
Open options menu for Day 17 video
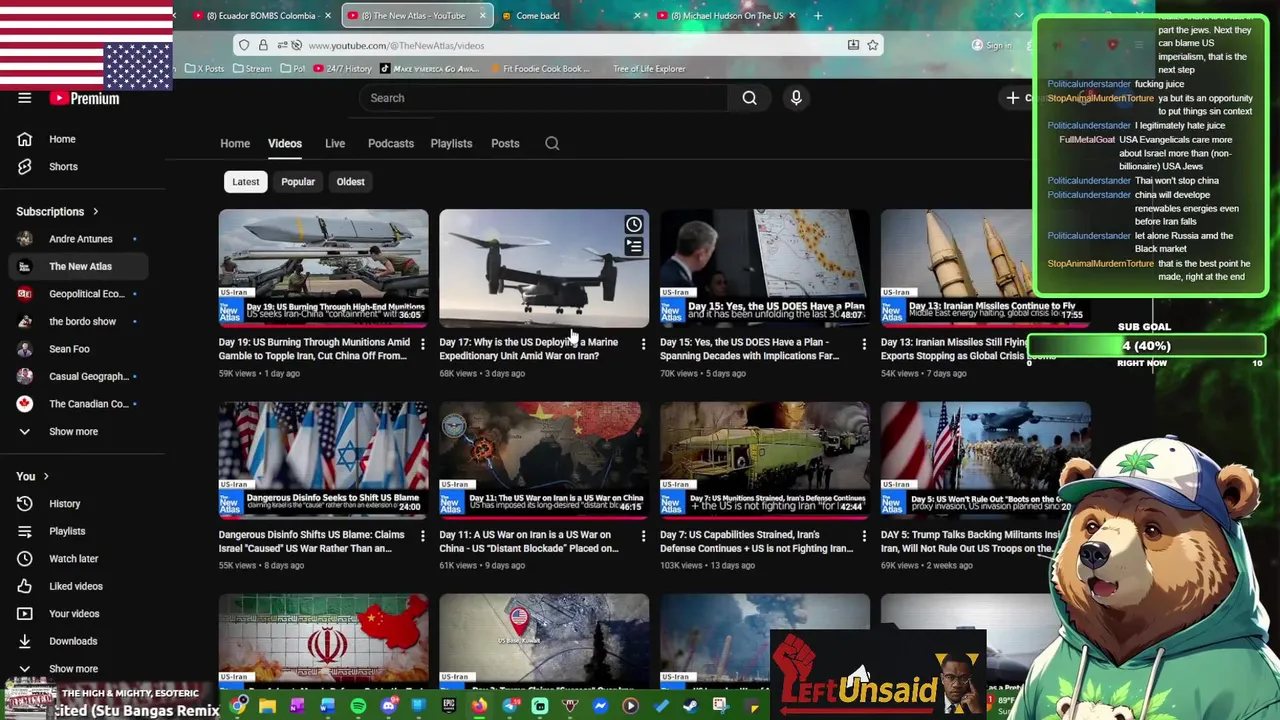(x=643, y=344)
